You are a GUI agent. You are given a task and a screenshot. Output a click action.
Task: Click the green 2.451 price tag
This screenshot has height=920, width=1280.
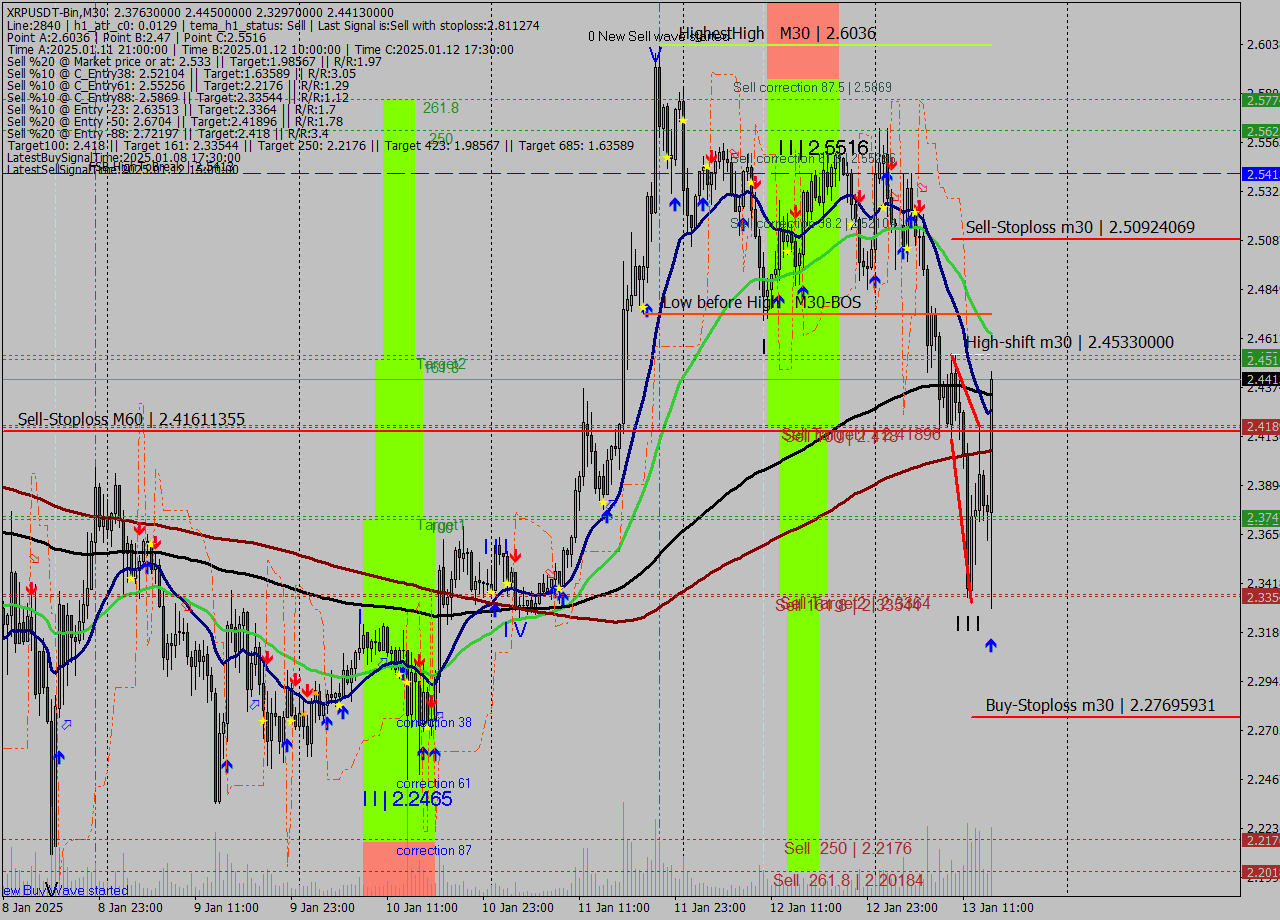click(x=1260, y=359)
